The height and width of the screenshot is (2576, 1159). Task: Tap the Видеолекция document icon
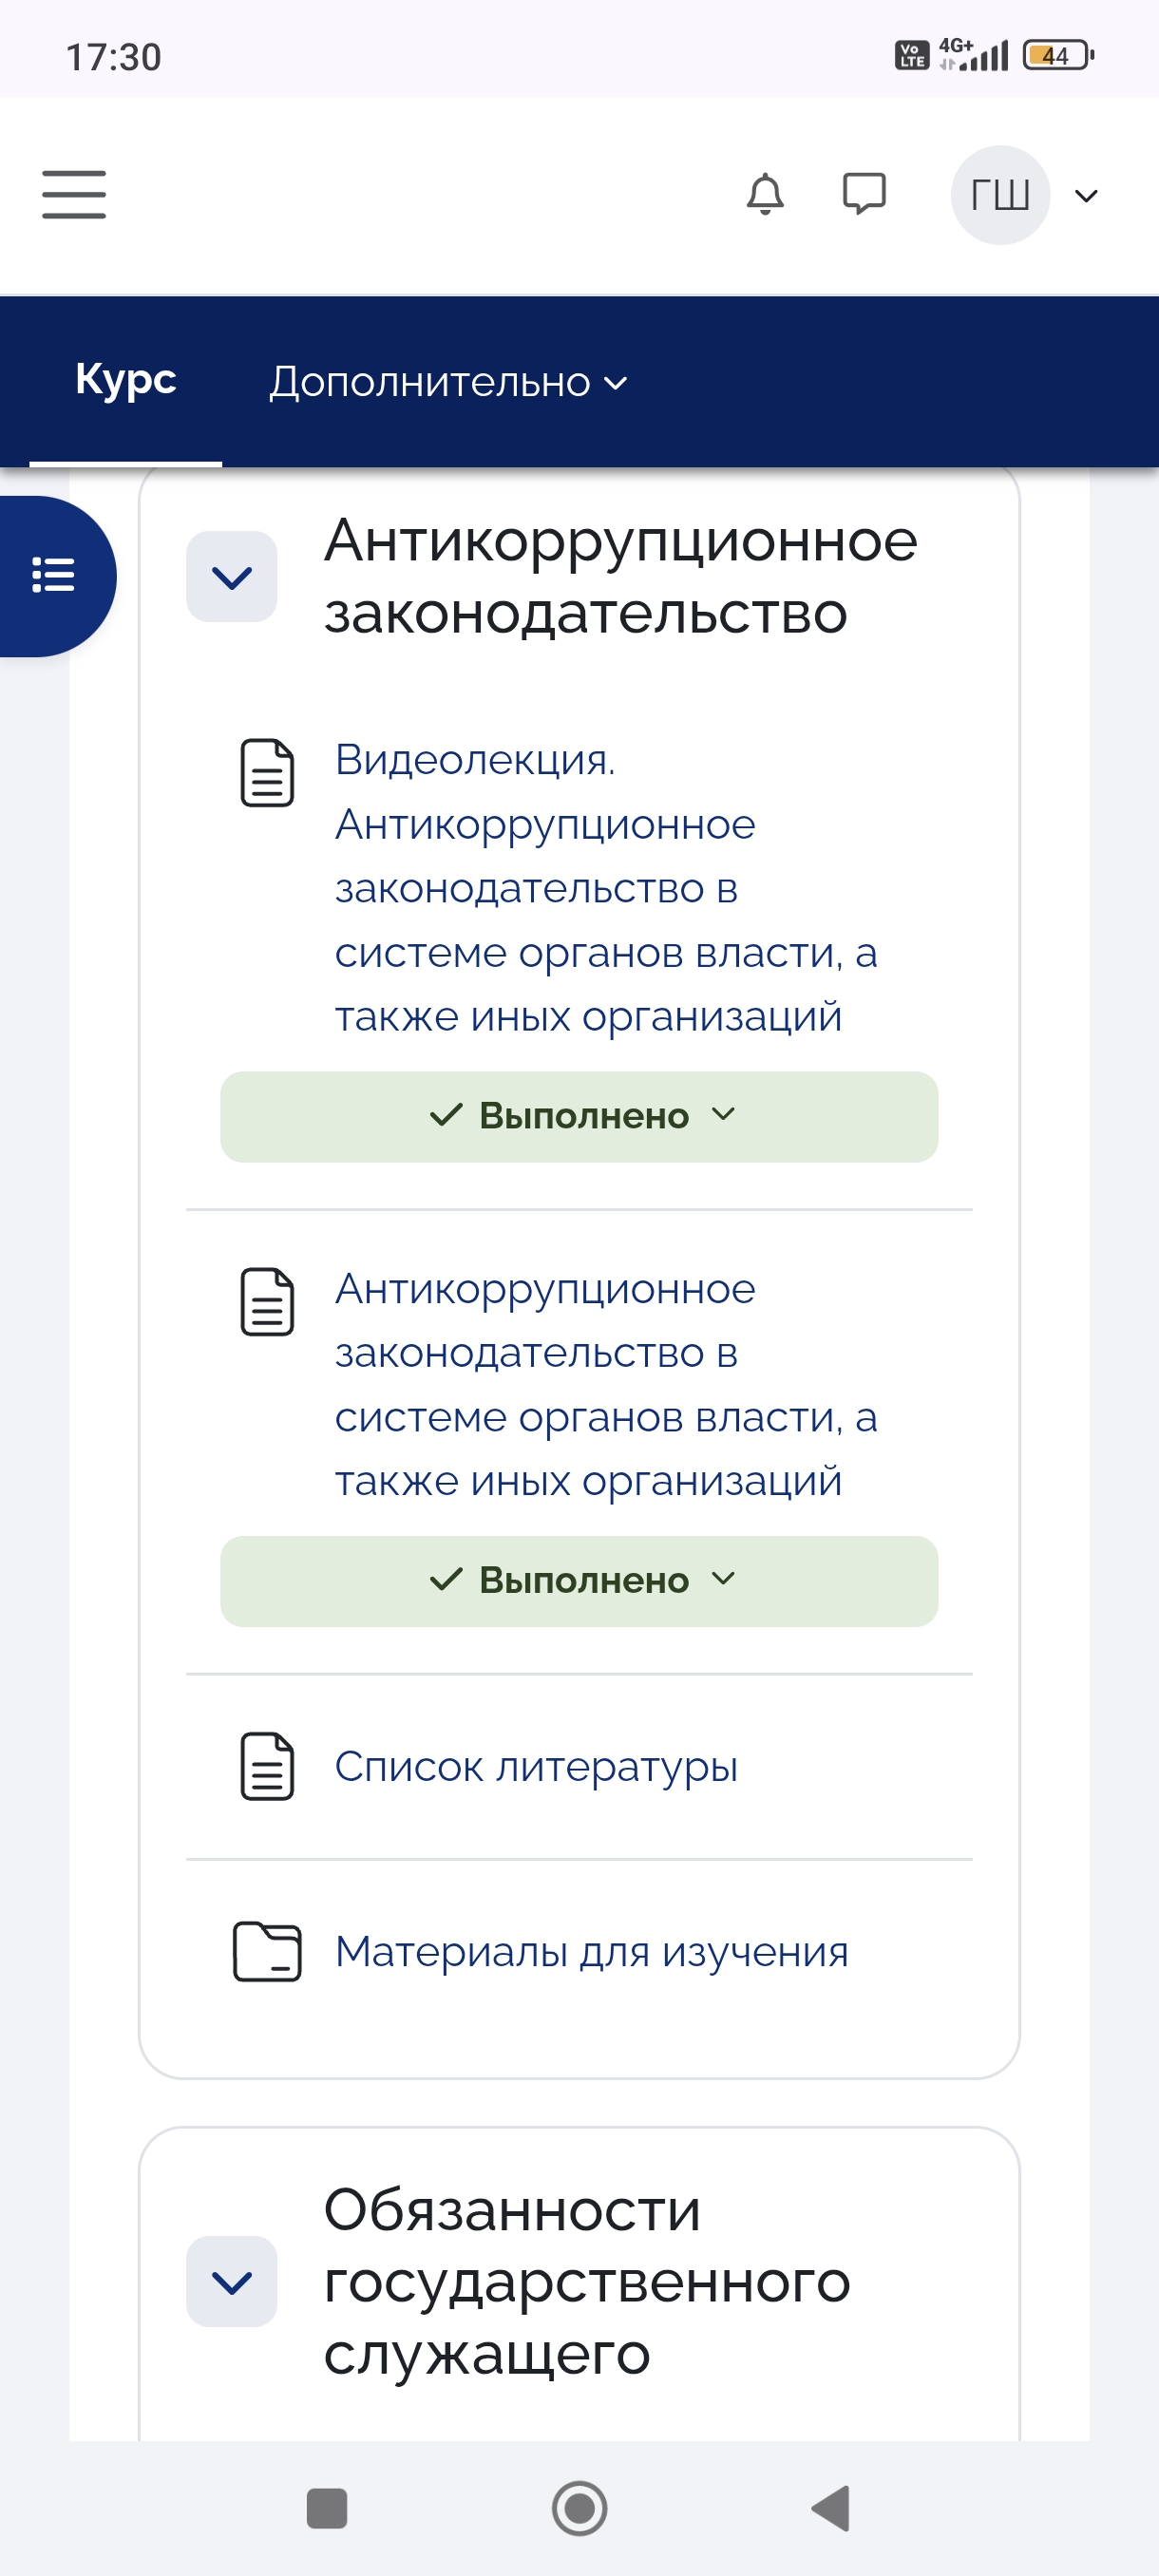(267, 773)
